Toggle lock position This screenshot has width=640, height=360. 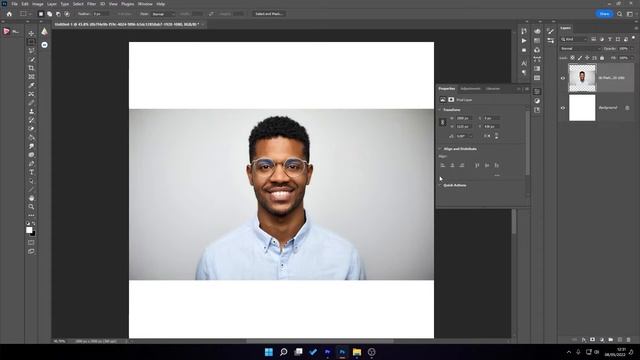point(587,58)
